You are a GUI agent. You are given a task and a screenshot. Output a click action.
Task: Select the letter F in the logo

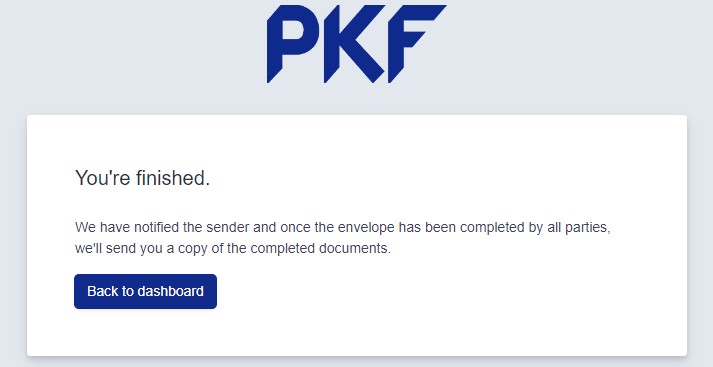tap(417, 44)
